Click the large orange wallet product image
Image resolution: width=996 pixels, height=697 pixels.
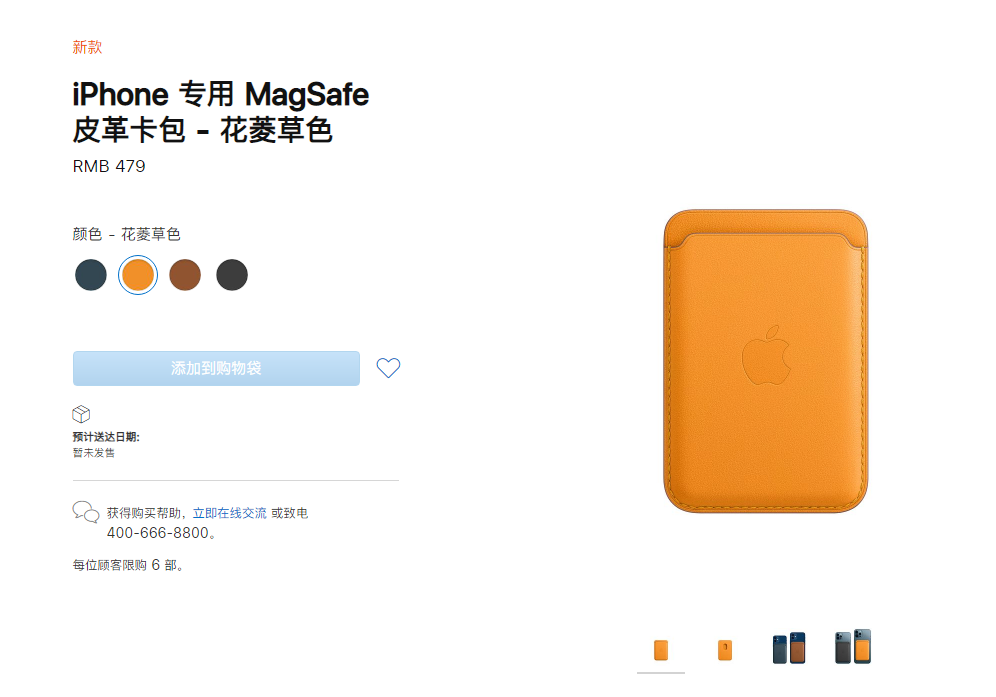pos(765,361)
